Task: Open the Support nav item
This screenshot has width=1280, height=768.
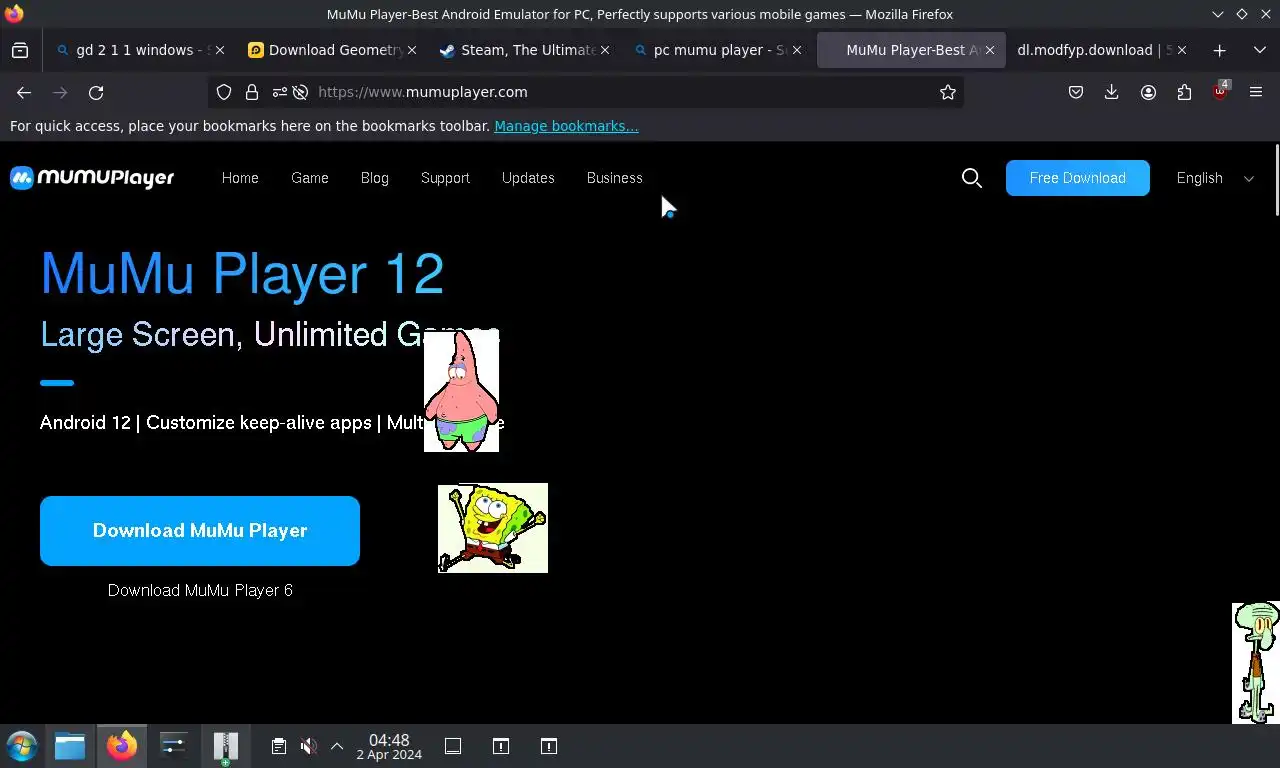Action: click(x=445, y=178)
